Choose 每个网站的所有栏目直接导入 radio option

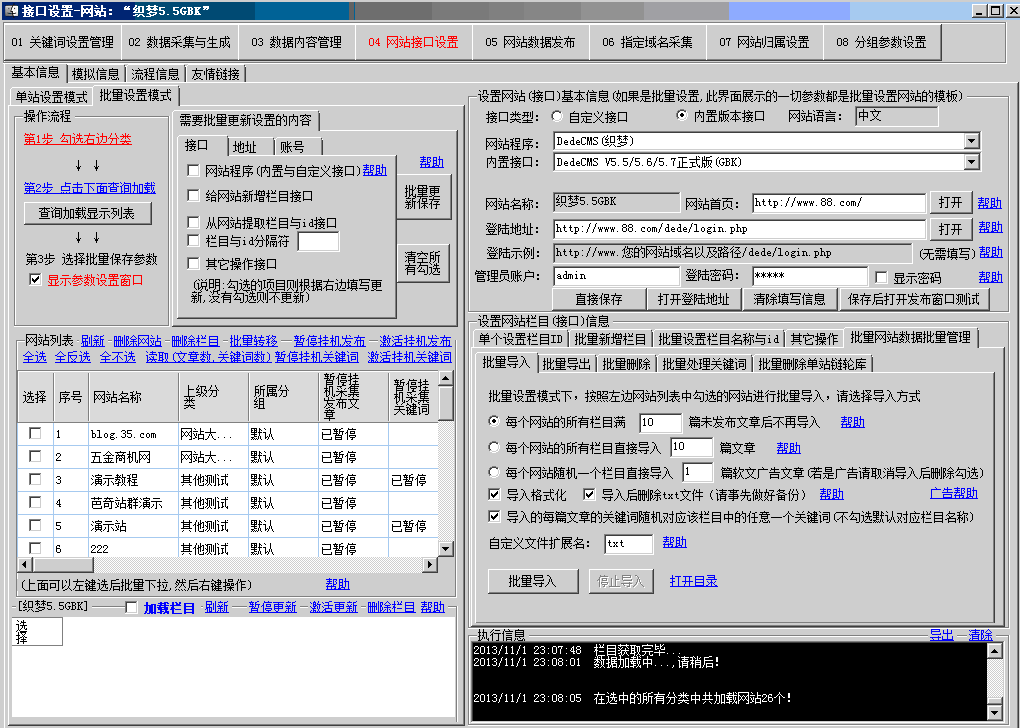(x=494, y=448)
